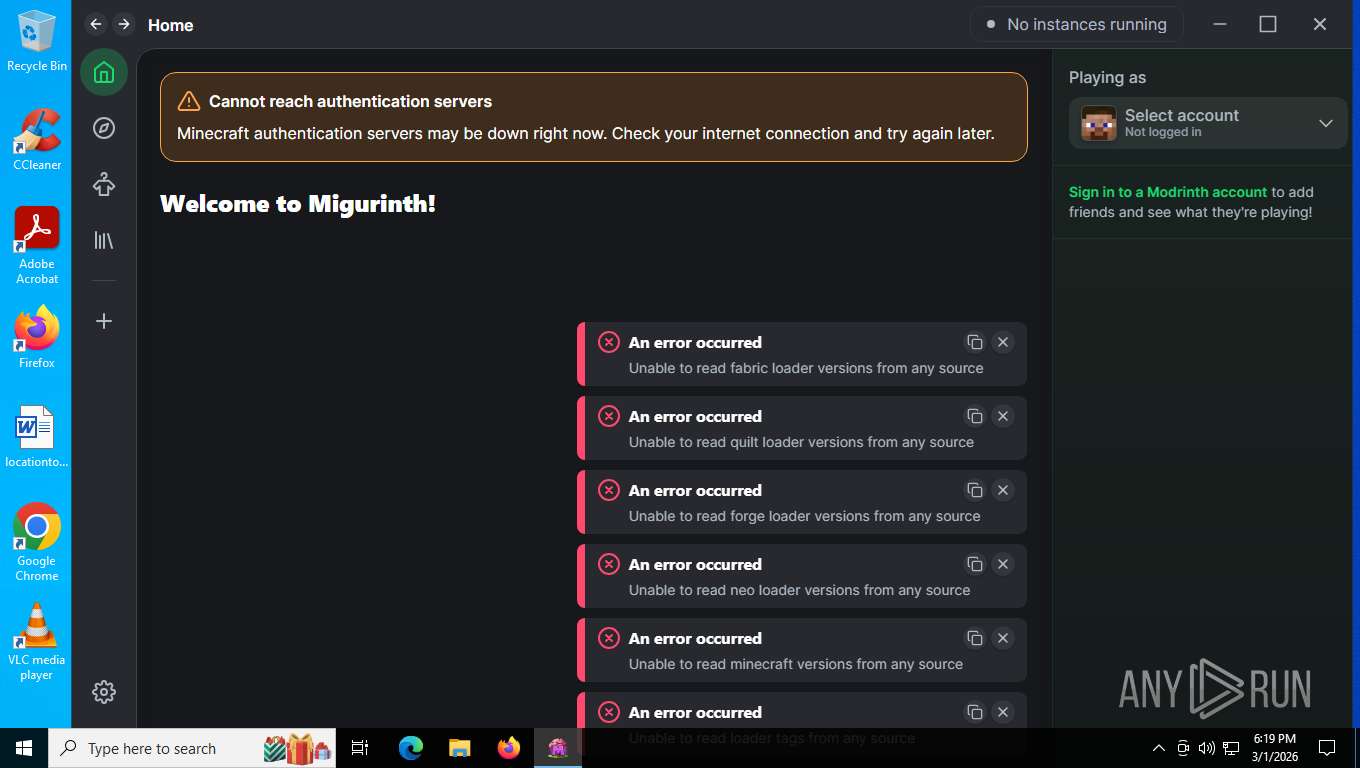Click Unable to read minecraft versions text
This screenshot has width=1360, height=768.
click(x=796, y=664)
